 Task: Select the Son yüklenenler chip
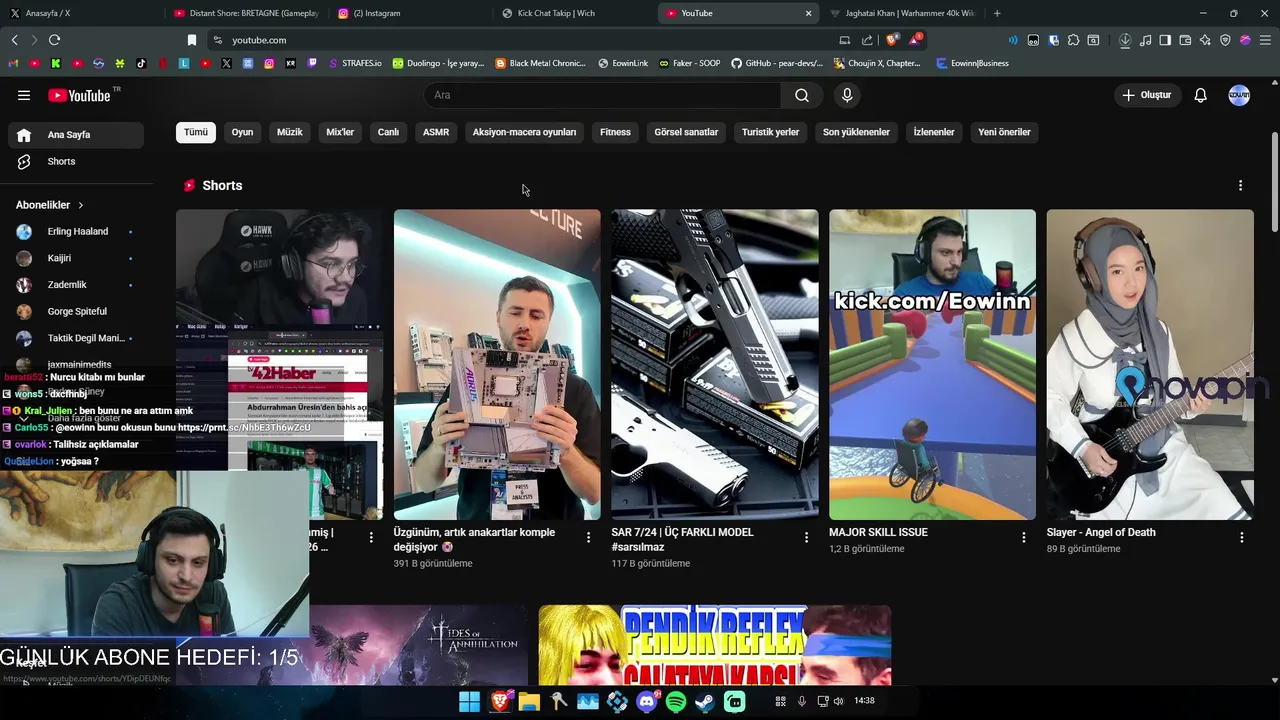pos(856,132)
